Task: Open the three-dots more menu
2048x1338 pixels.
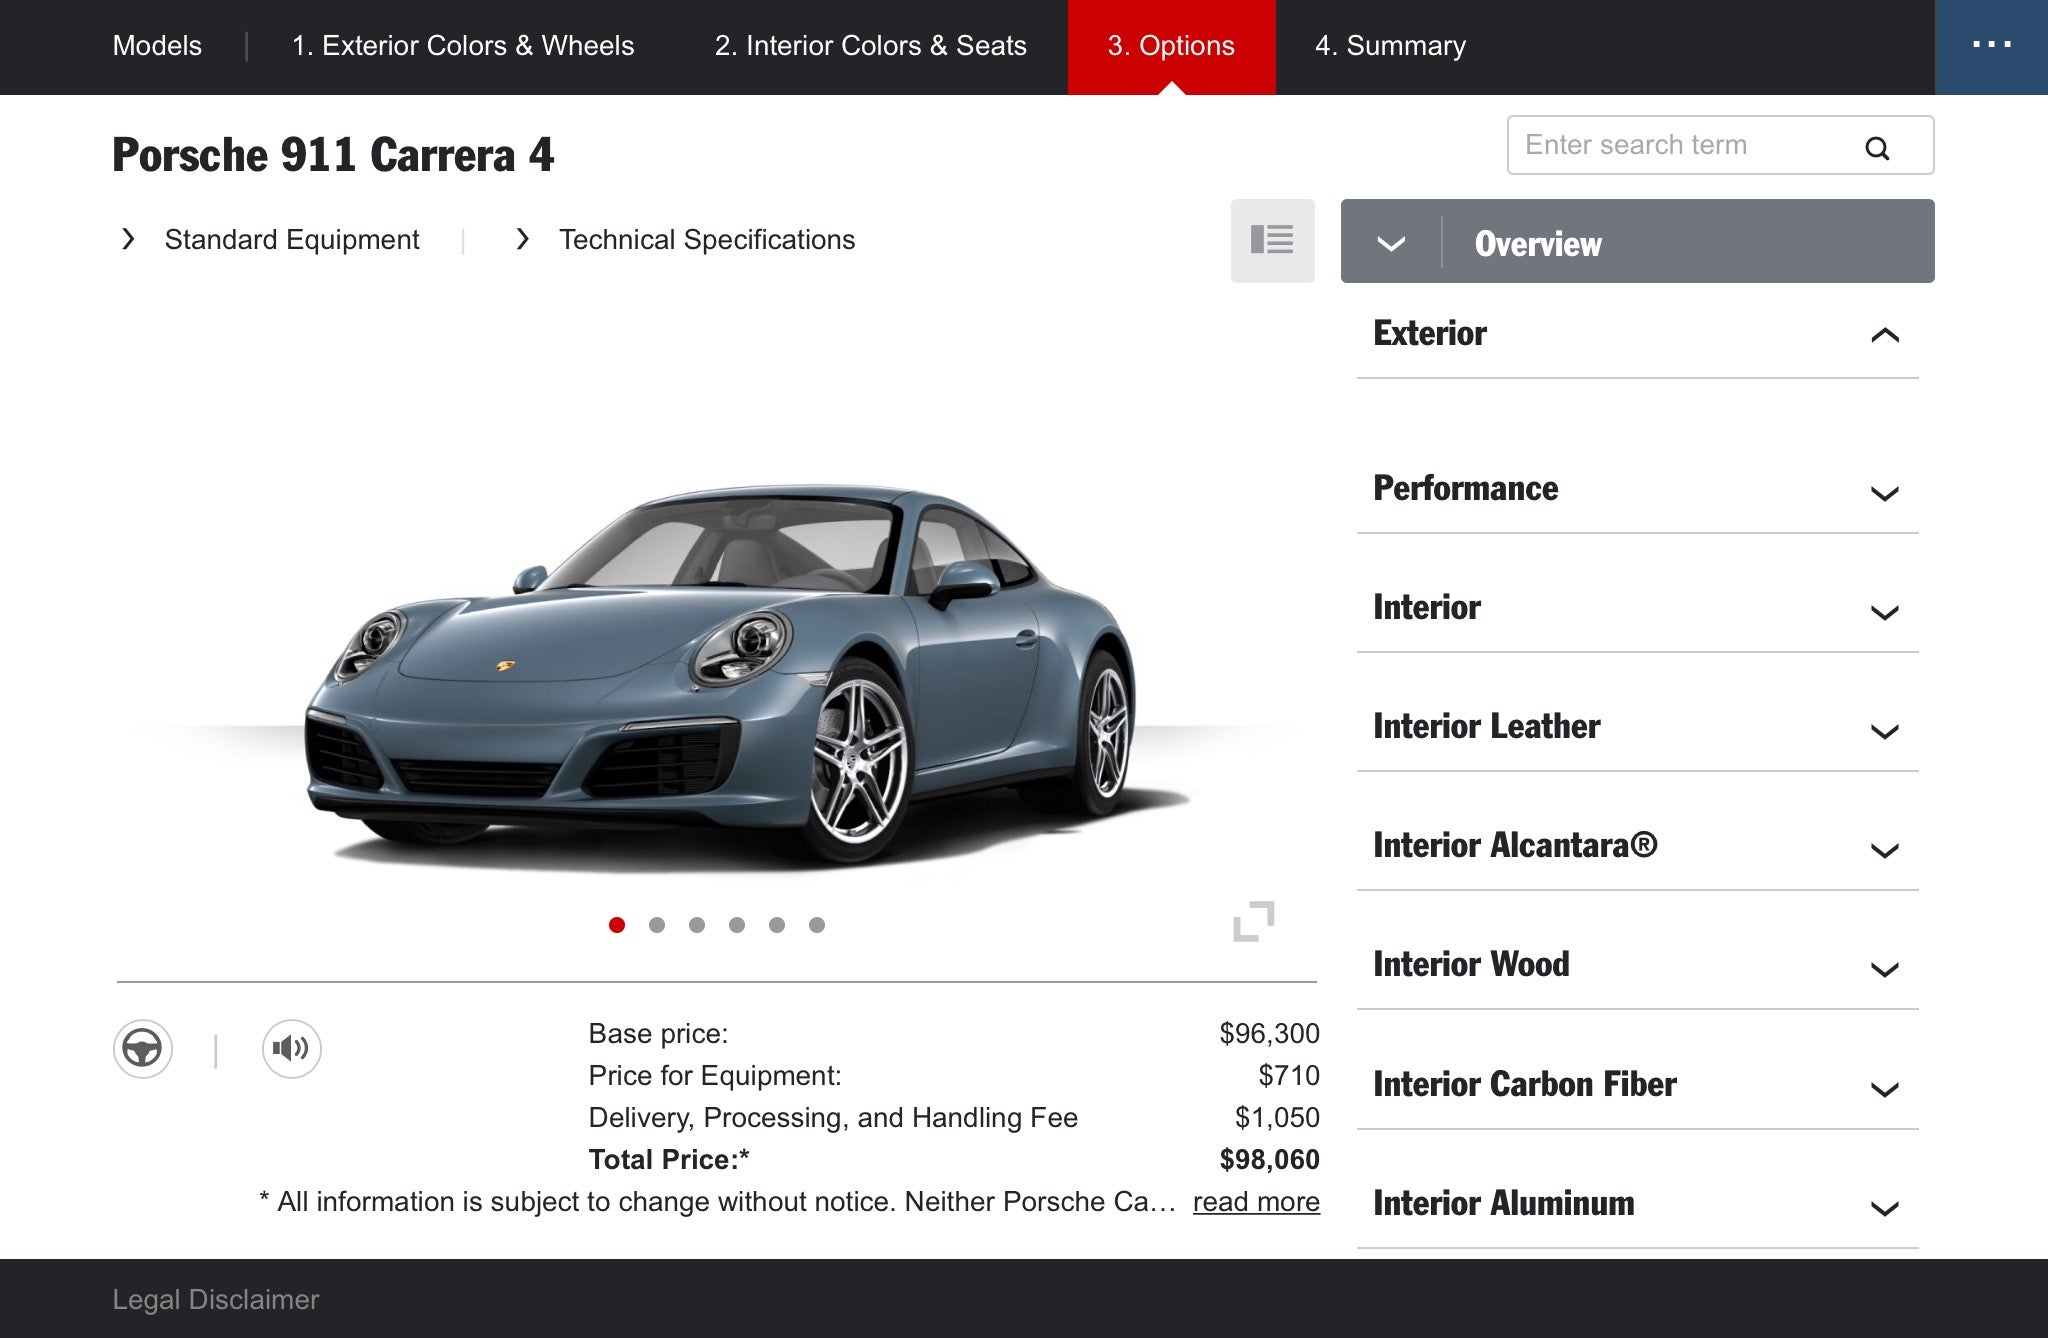Action: pyautogui.click(x=1991, y=47)
